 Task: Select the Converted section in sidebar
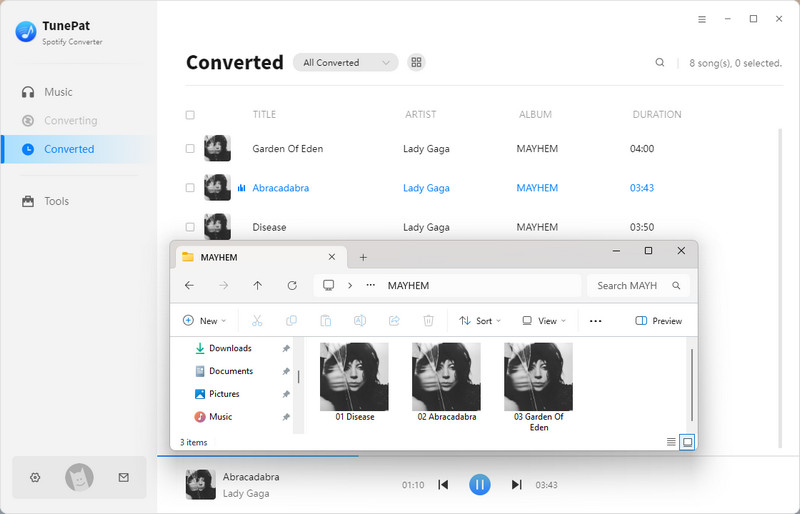[79, 149]
